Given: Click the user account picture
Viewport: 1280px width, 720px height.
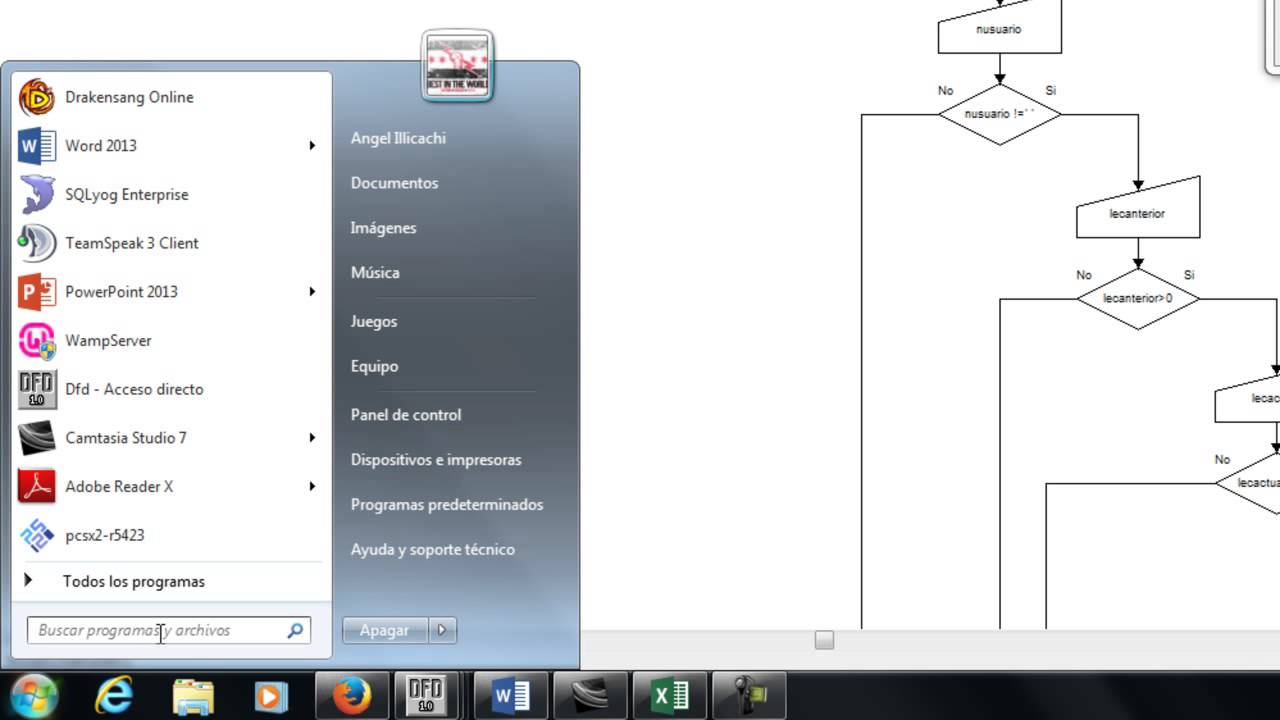Looking at the screenshot, I should pyautogui.click(x=457, y=66).
